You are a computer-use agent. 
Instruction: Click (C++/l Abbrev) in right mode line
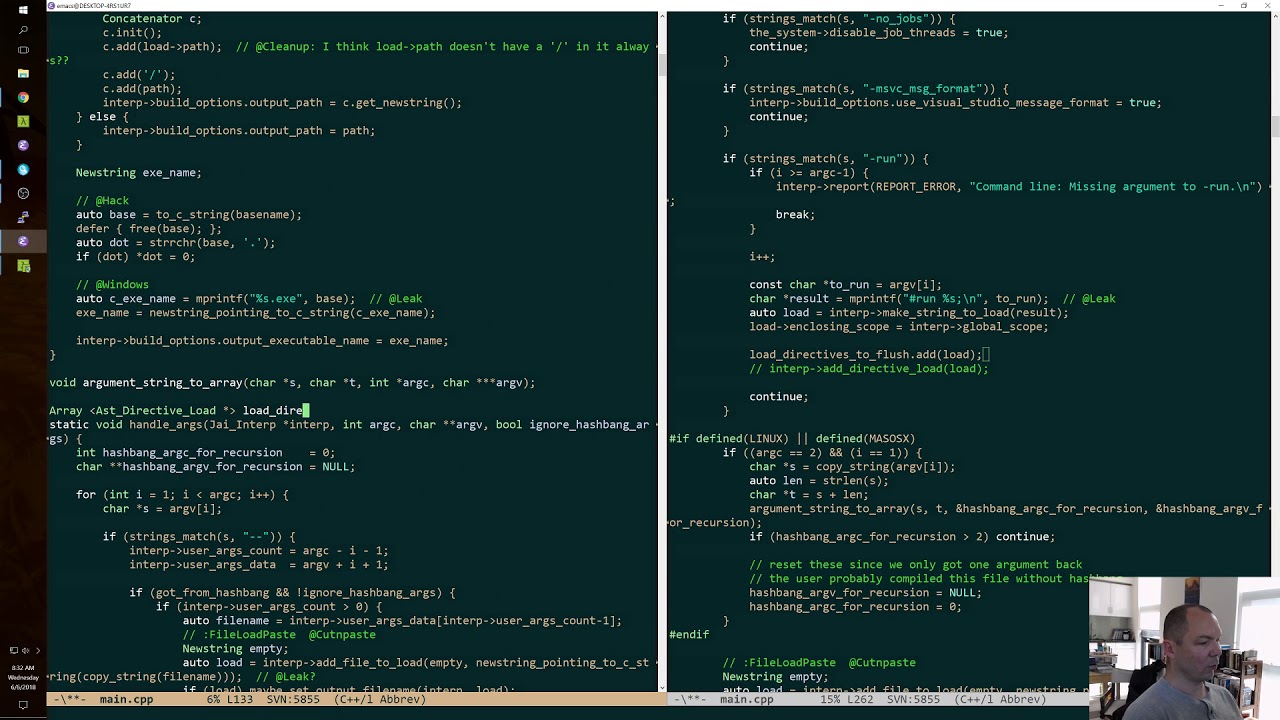coord(999,699)
